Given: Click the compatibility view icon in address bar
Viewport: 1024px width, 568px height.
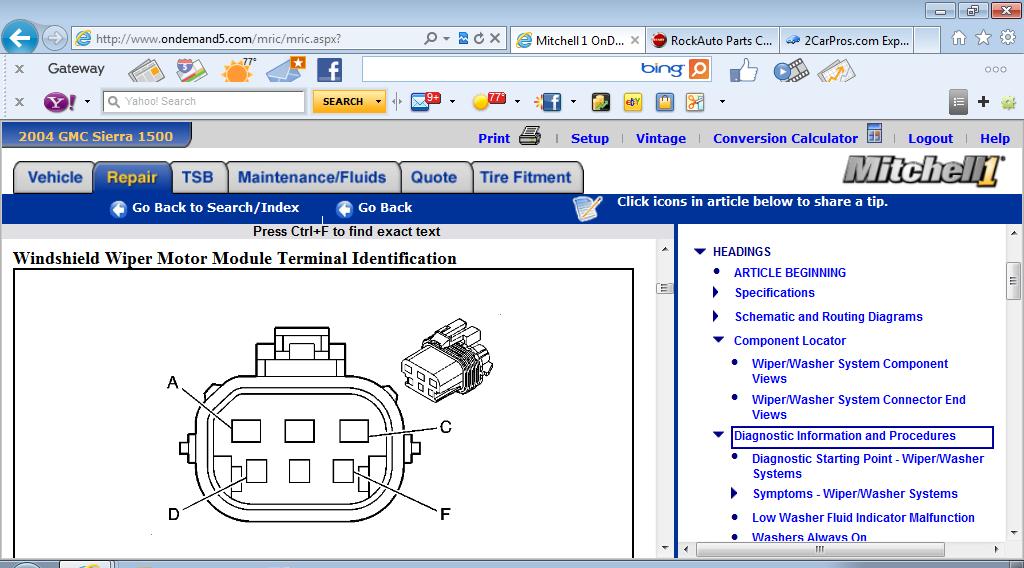Looking at the screenshot, I should coord(463,39).
